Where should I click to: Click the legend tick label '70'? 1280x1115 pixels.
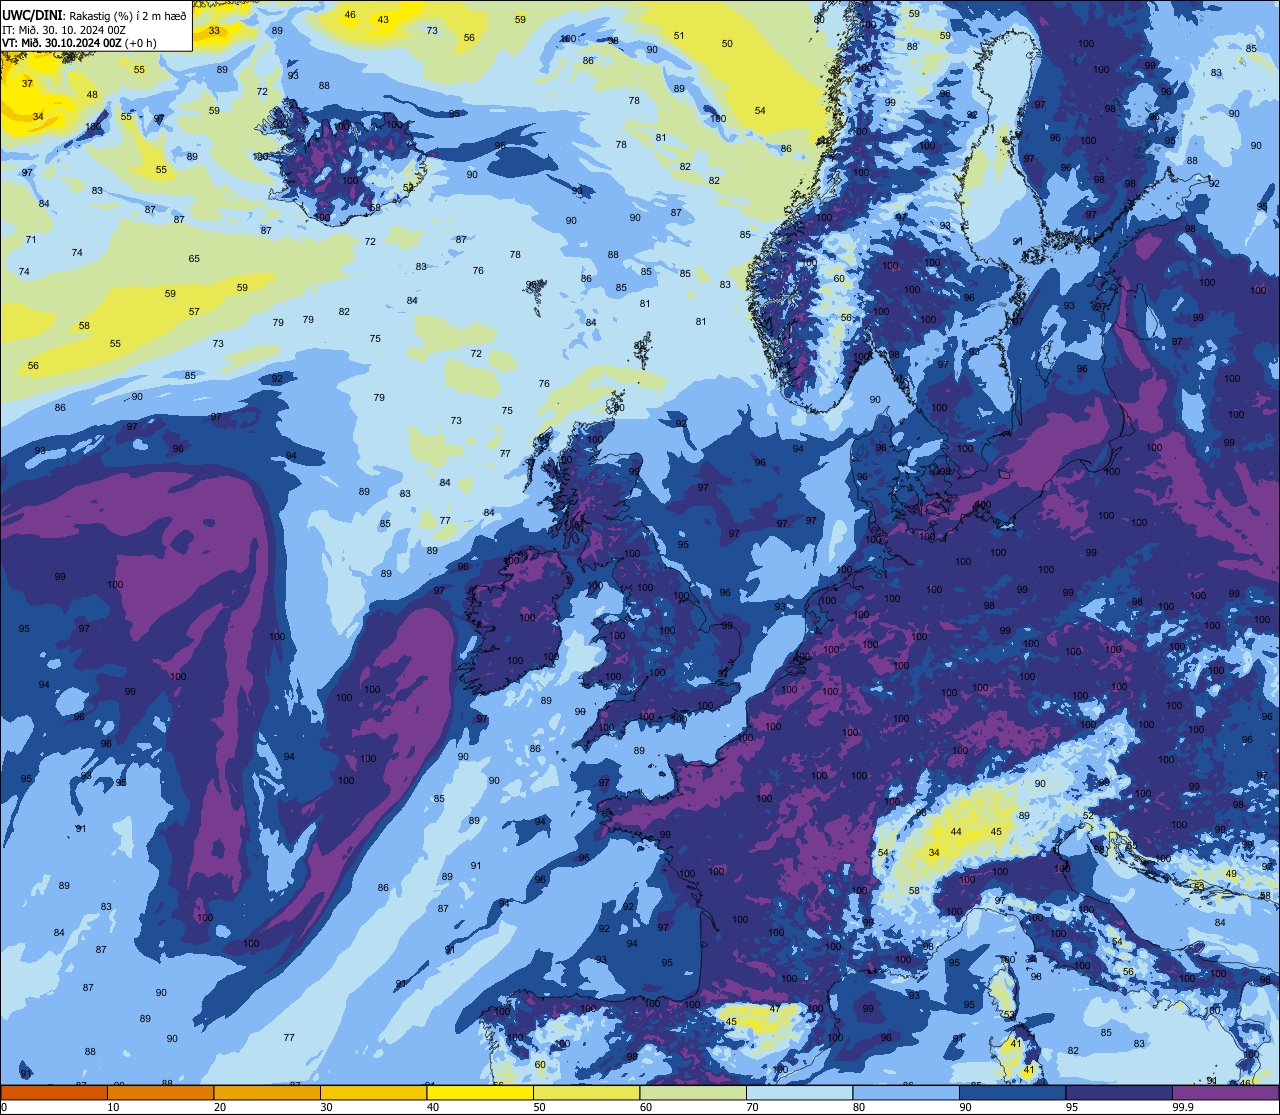coord(752,1107)
